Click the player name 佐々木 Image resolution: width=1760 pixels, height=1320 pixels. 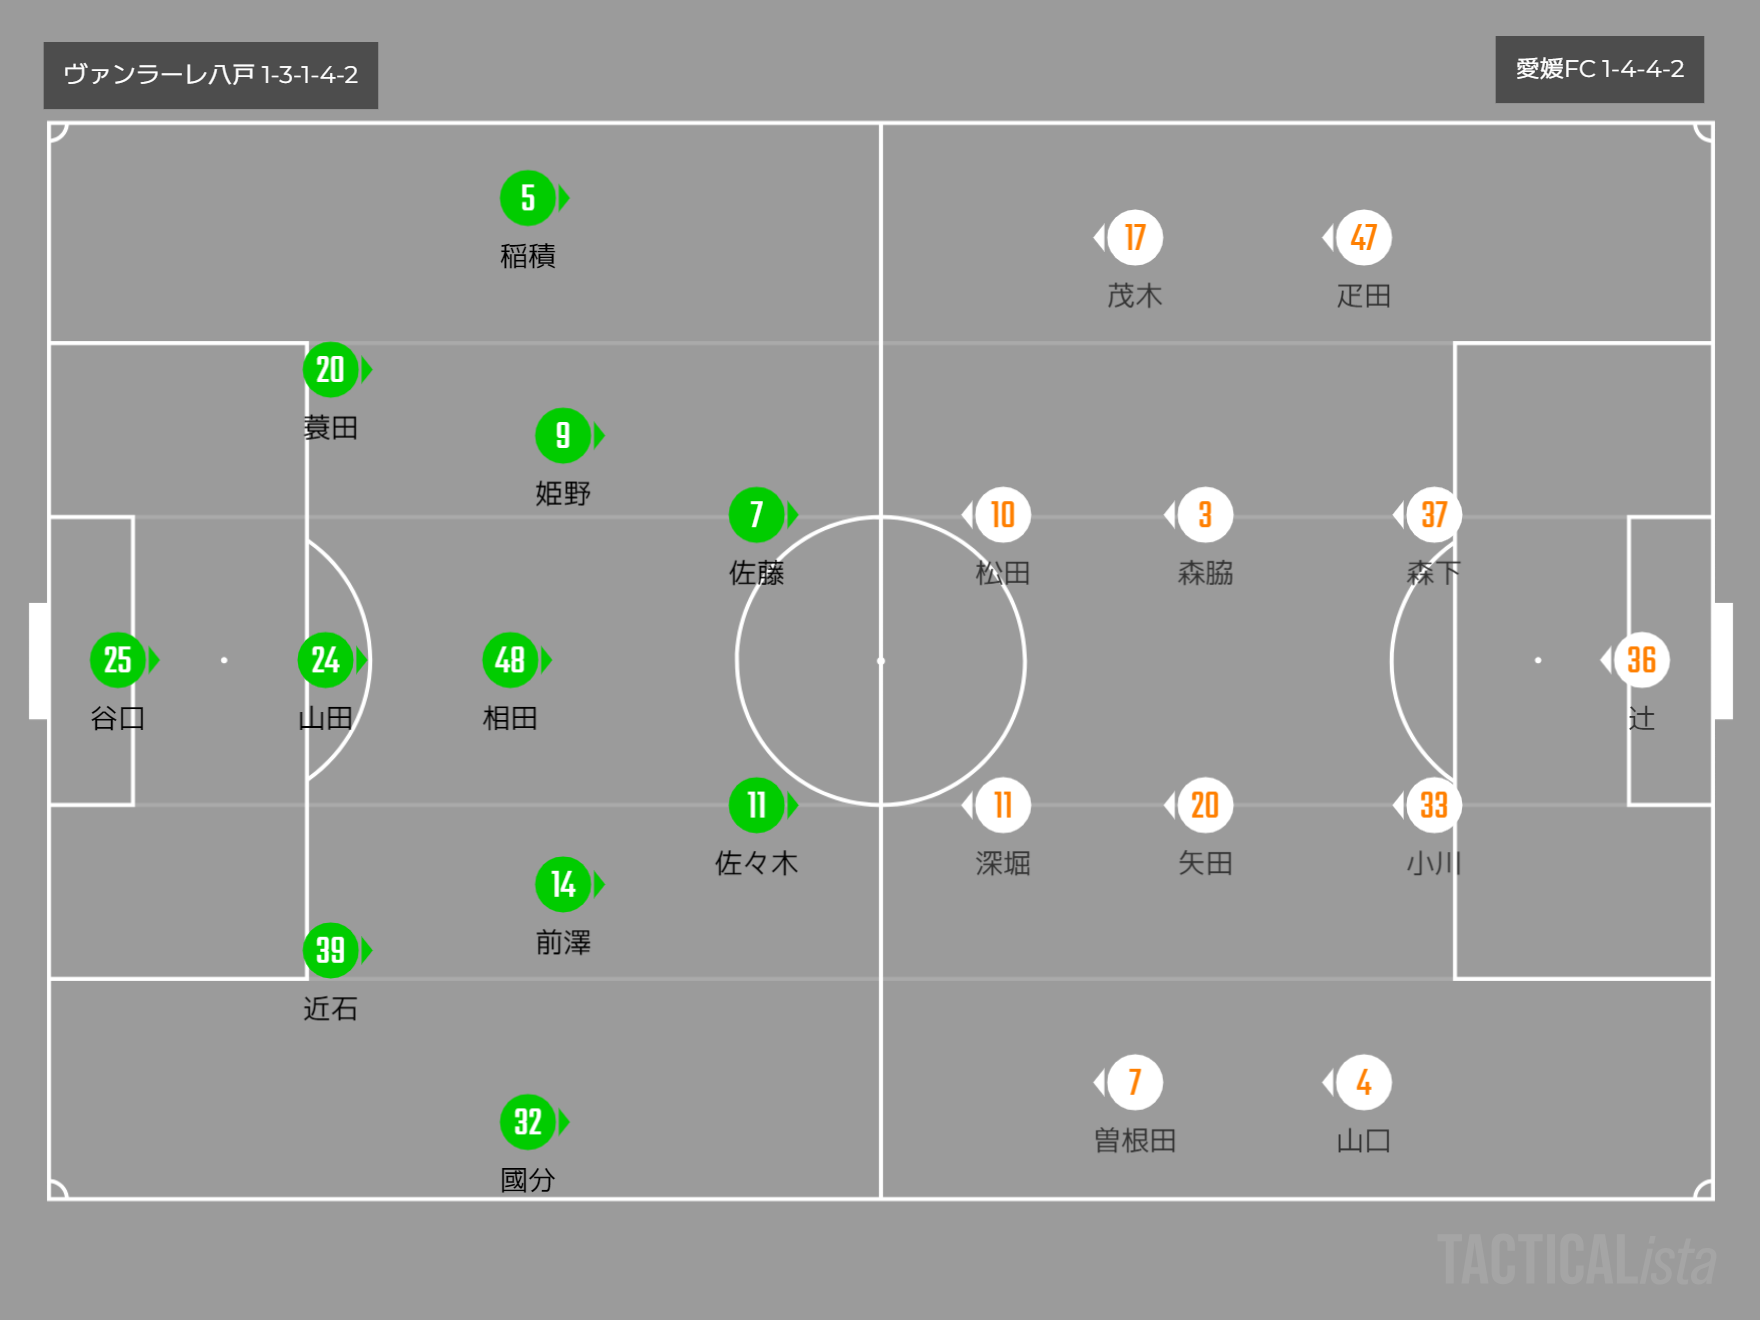[756, 863]
